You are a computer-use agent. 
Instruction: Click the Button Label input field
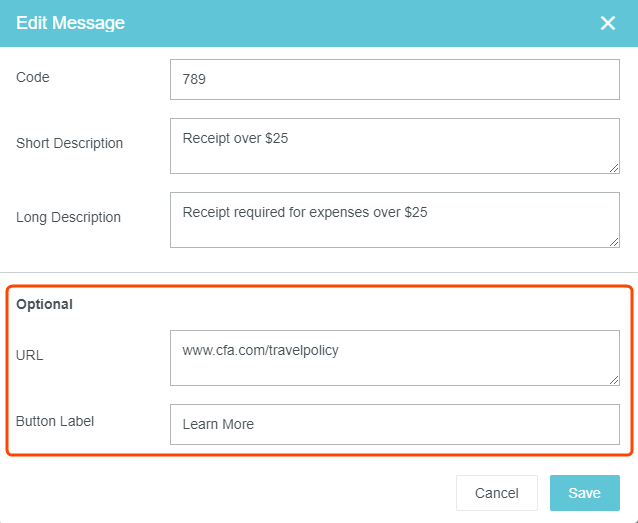pyautogui.click(x=394, y=424)
